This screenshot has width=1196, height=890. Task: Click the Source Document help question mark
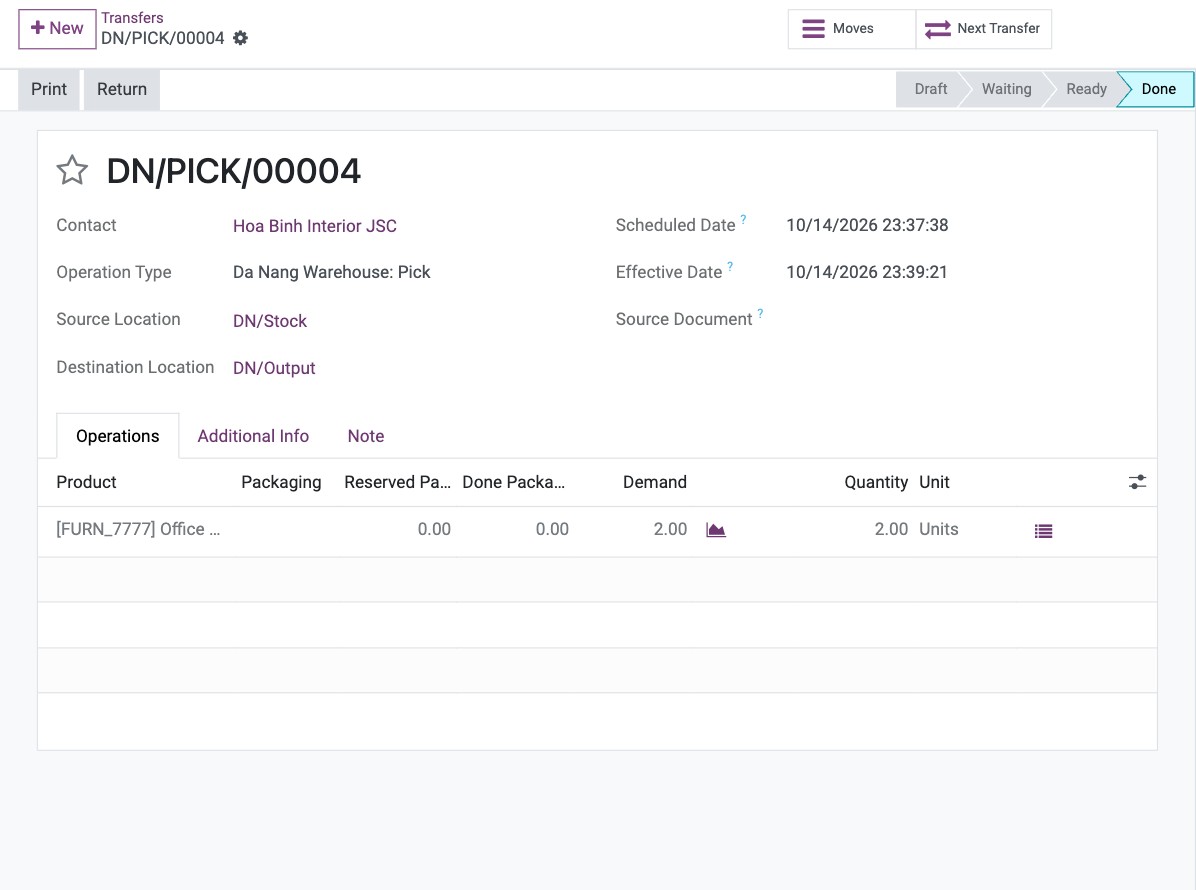coord(760,313)
